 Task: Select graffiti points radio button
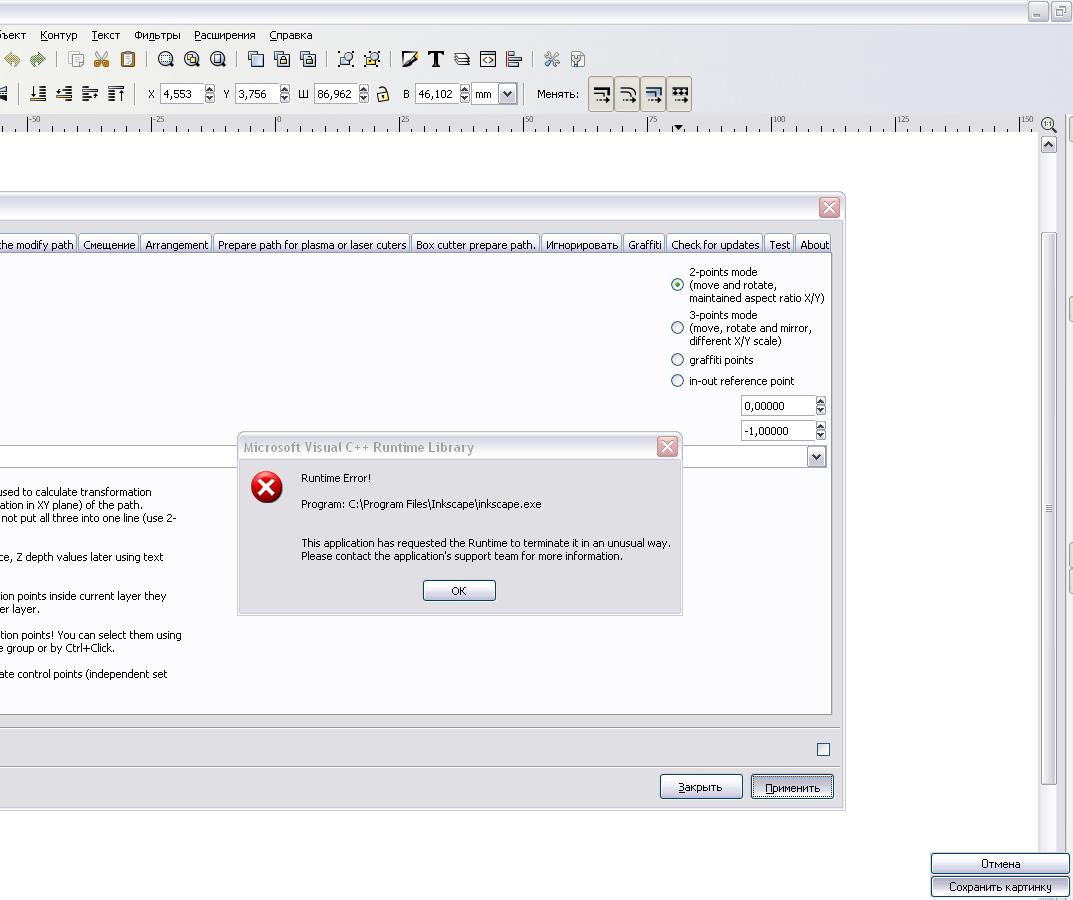point(677,360)
